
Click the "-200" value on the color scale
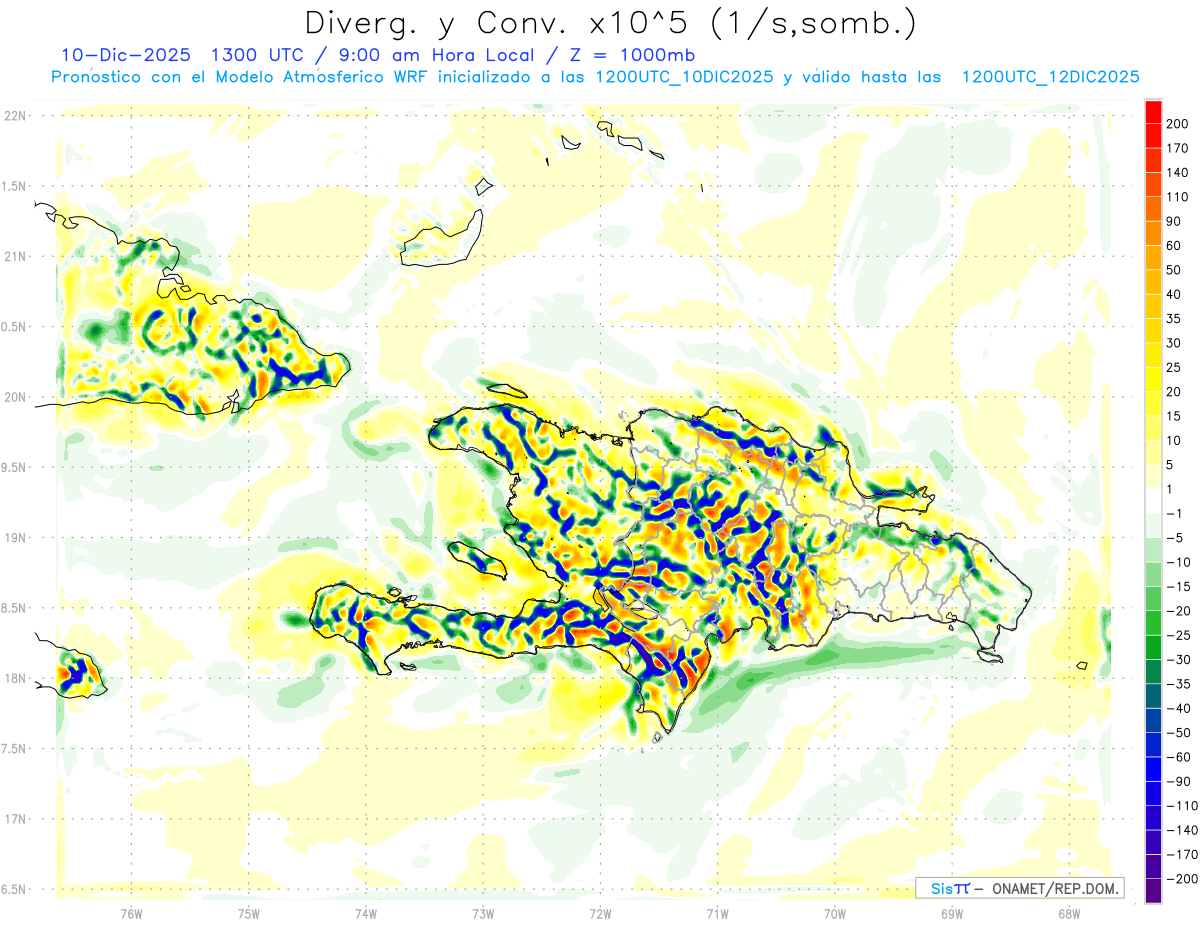coord(1181,879)
